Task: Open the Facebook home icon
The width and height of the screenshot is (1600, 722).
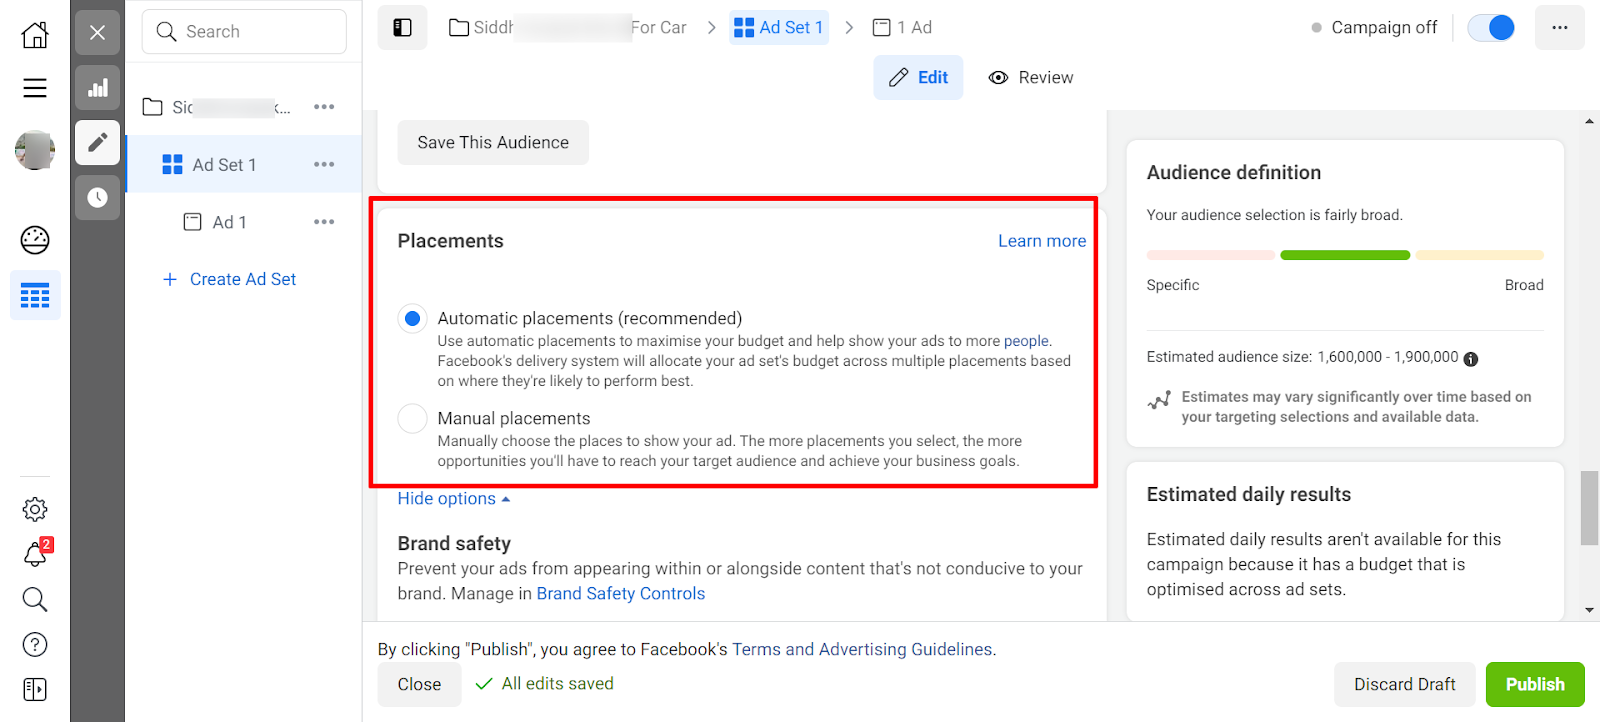Action: pos(35,35)
